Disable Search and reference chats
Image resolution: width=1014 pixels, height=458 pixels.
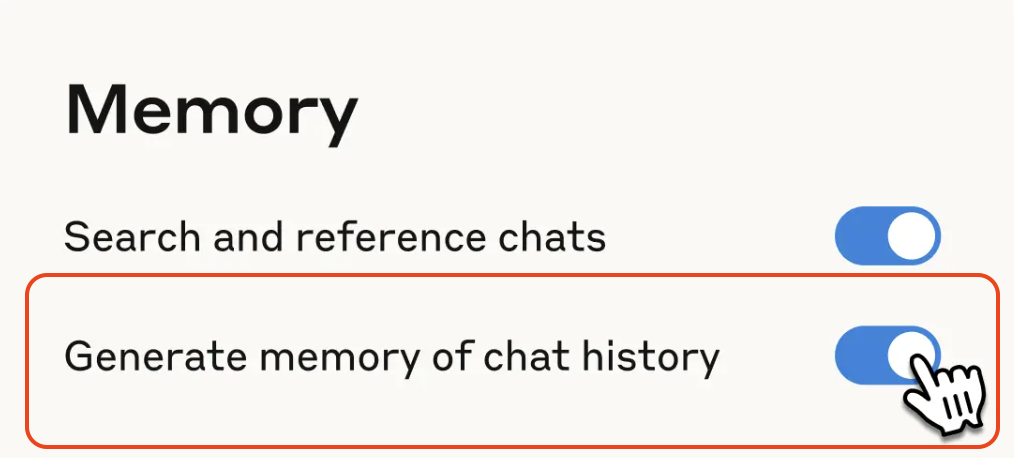[x=887, y=235]
